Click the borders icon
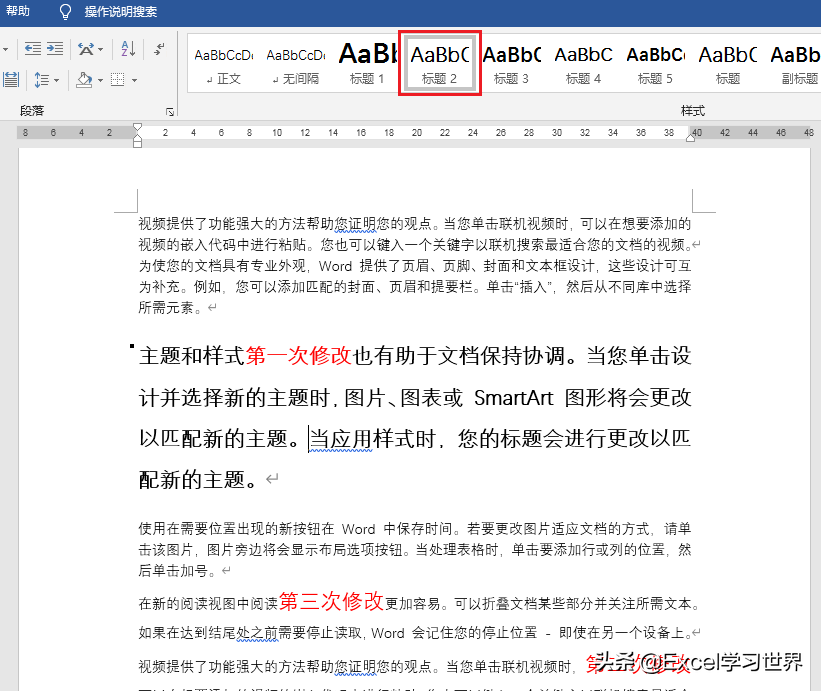The width and height of the screenshot is (821, 691). pos(117,79)
